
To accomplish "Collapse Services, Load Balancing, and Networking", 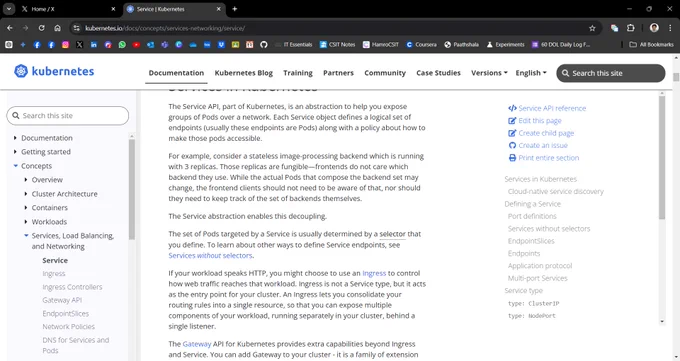I will (26, 236).
